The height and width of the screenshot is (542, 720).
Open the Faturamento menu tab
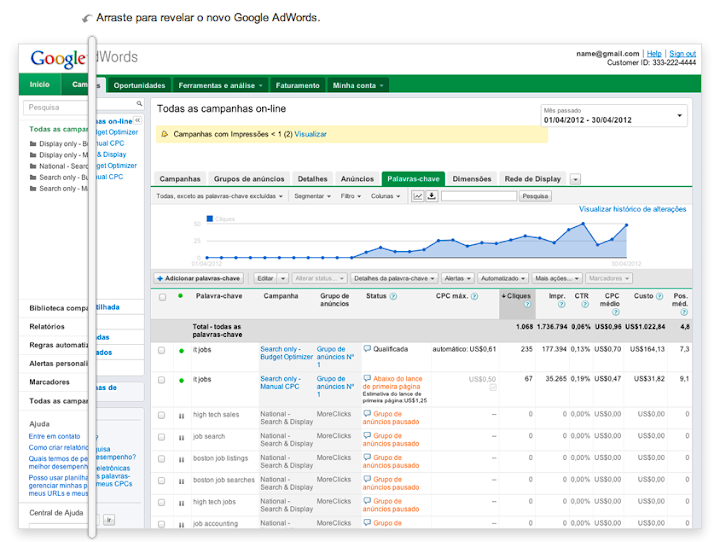click(298, 85)
